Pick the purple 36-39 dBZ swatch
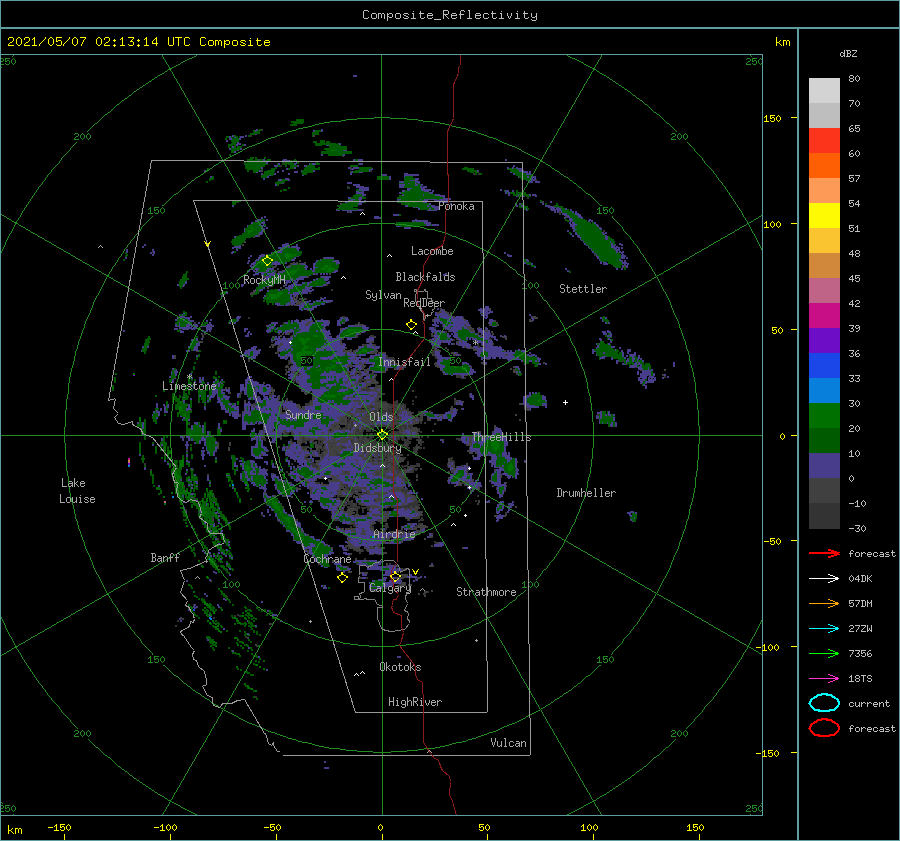The height and width of the screenshot is (841, 900). coord(824,341)
